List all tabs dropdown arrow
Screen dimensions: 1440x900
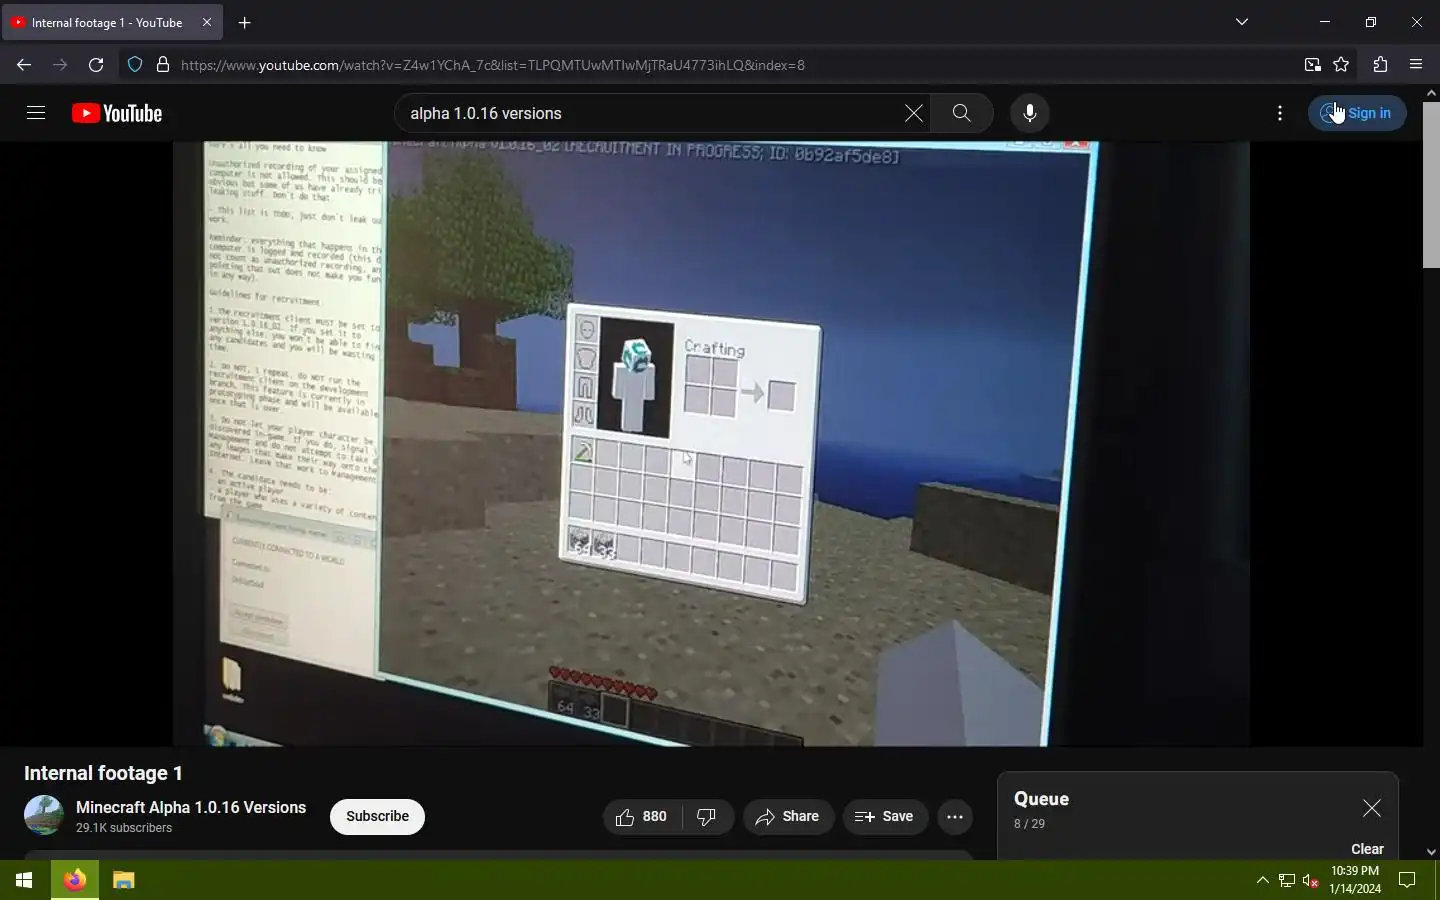click(1242, 22)
